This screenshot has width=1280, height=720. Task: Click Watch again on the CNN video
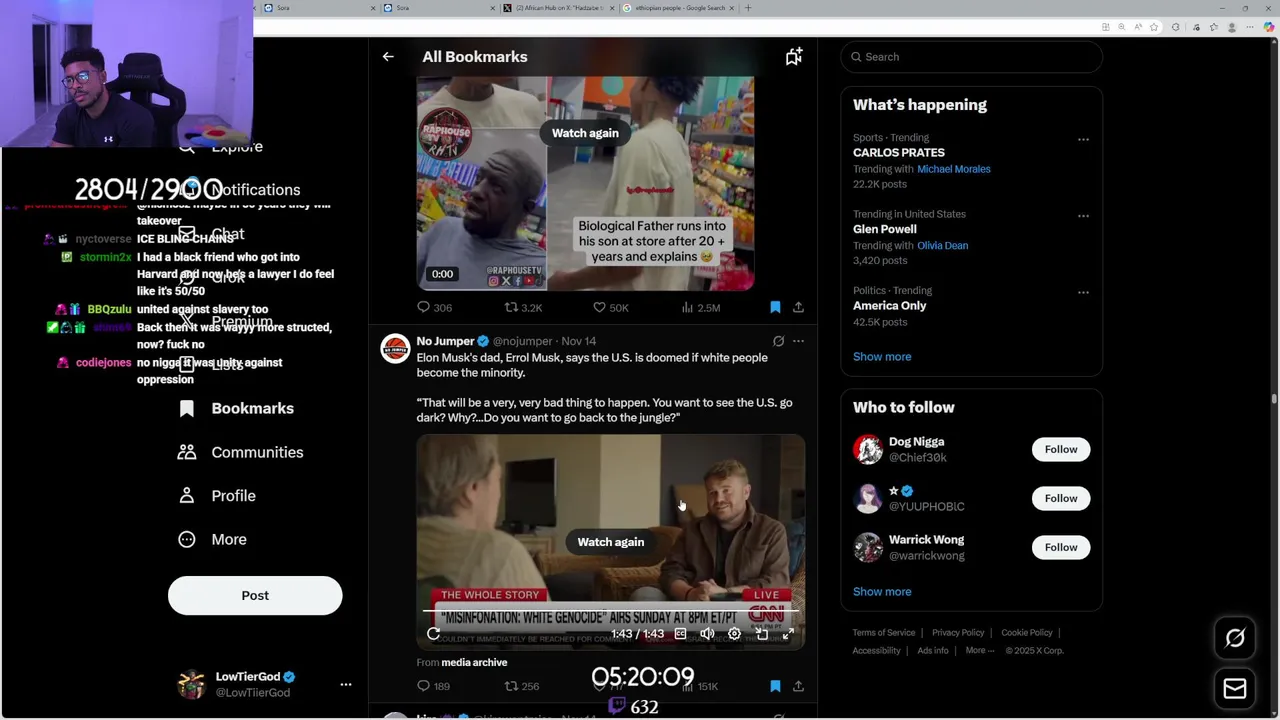[x=610, y=542]
